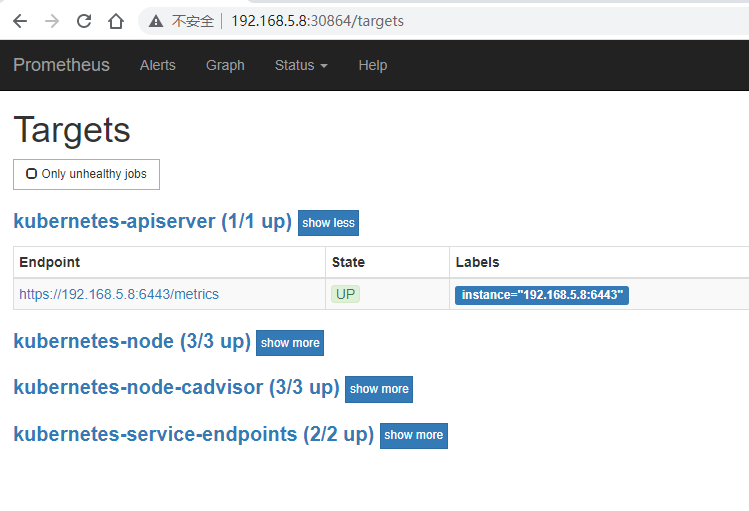Expand kubernetes-node-cadvisor with show more

pyautogui.click(x=379, y=389)
